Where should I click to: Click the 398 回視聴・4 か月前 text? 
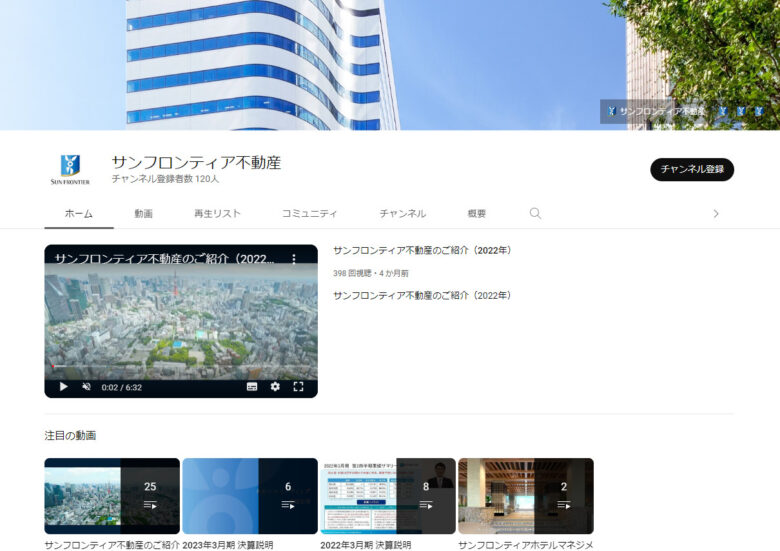[371, 273]
